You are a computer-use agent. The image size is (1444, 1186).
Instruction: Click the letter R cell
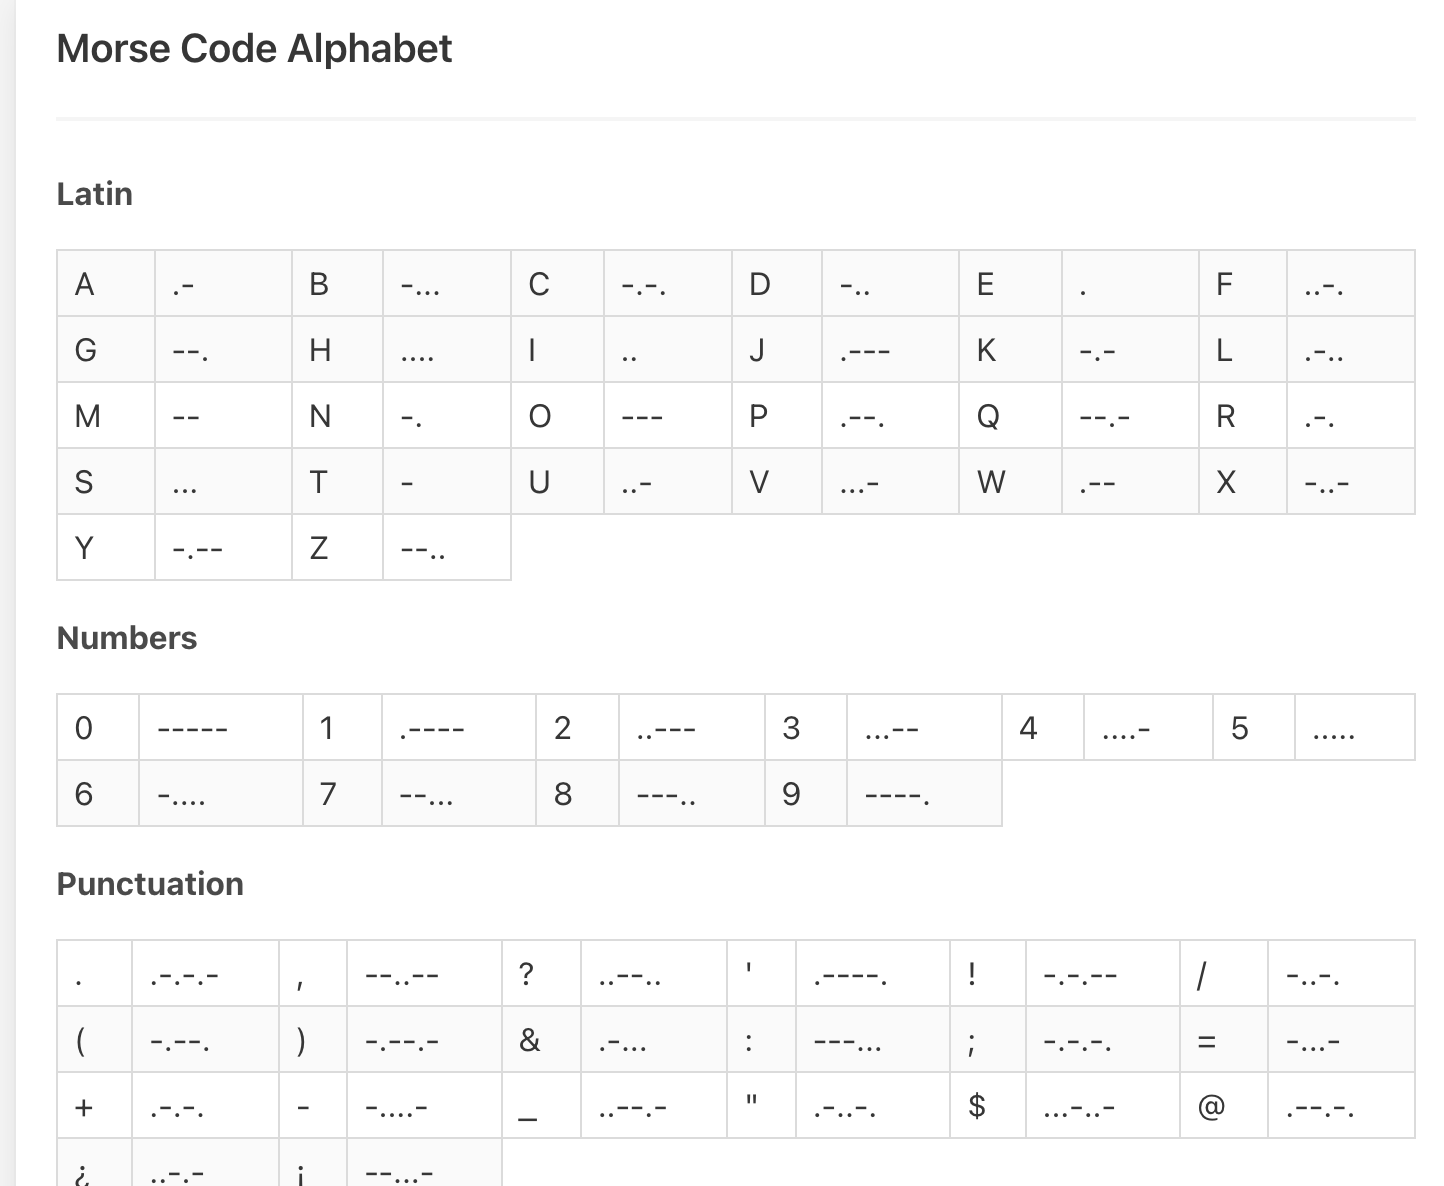pyautogui.click(x=1243, y=416)
